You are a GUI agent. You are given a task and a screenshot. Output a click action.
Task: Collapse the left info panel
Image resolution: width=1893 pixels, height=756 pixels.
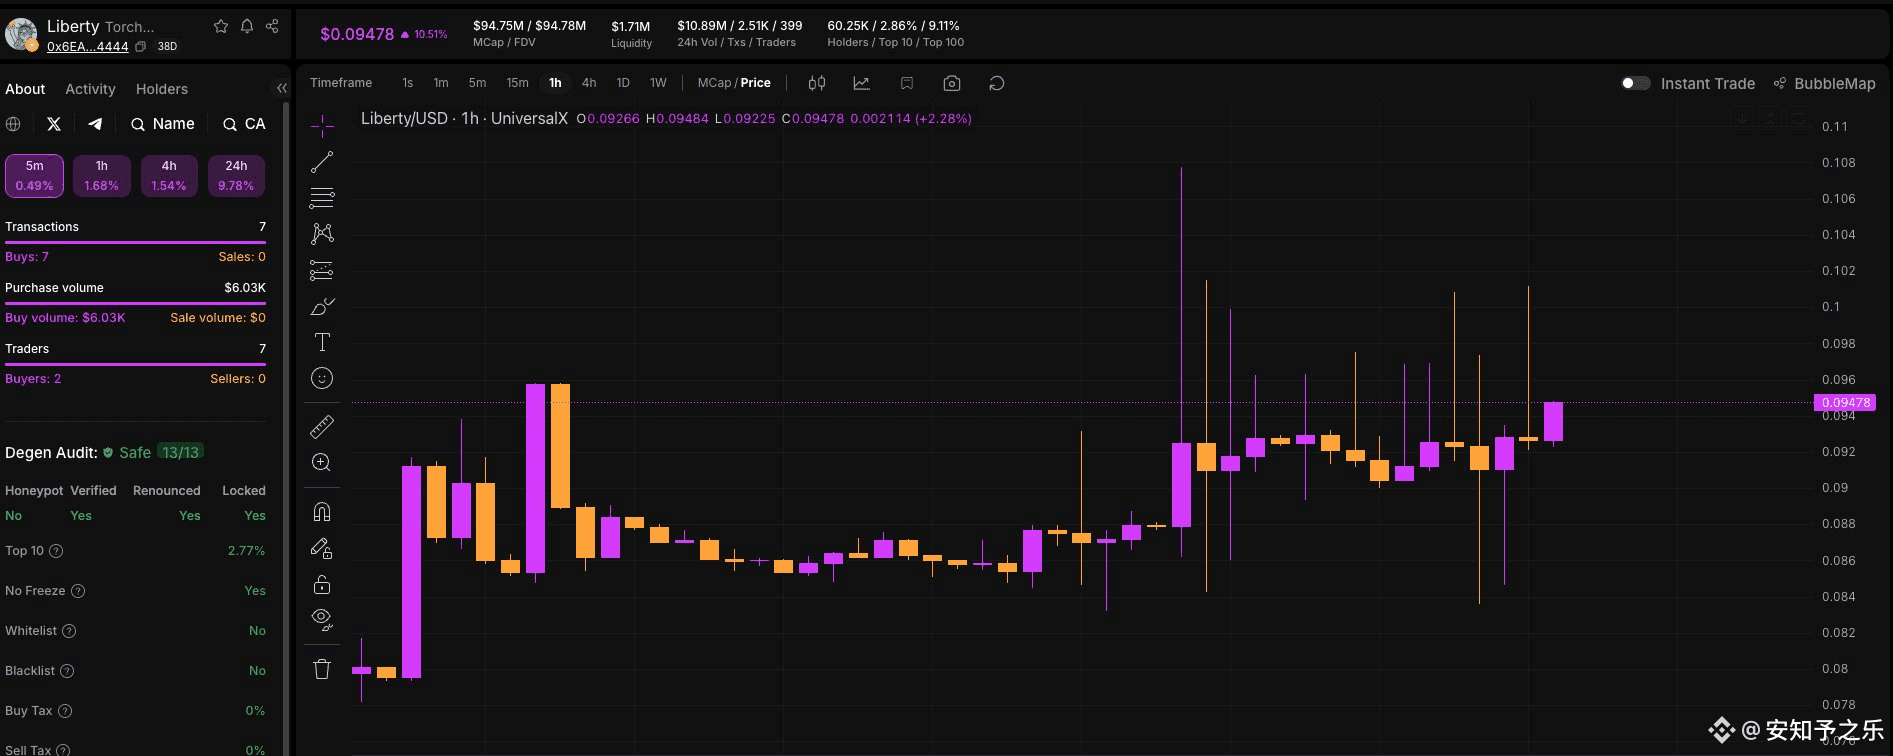(x=281, y=88)
